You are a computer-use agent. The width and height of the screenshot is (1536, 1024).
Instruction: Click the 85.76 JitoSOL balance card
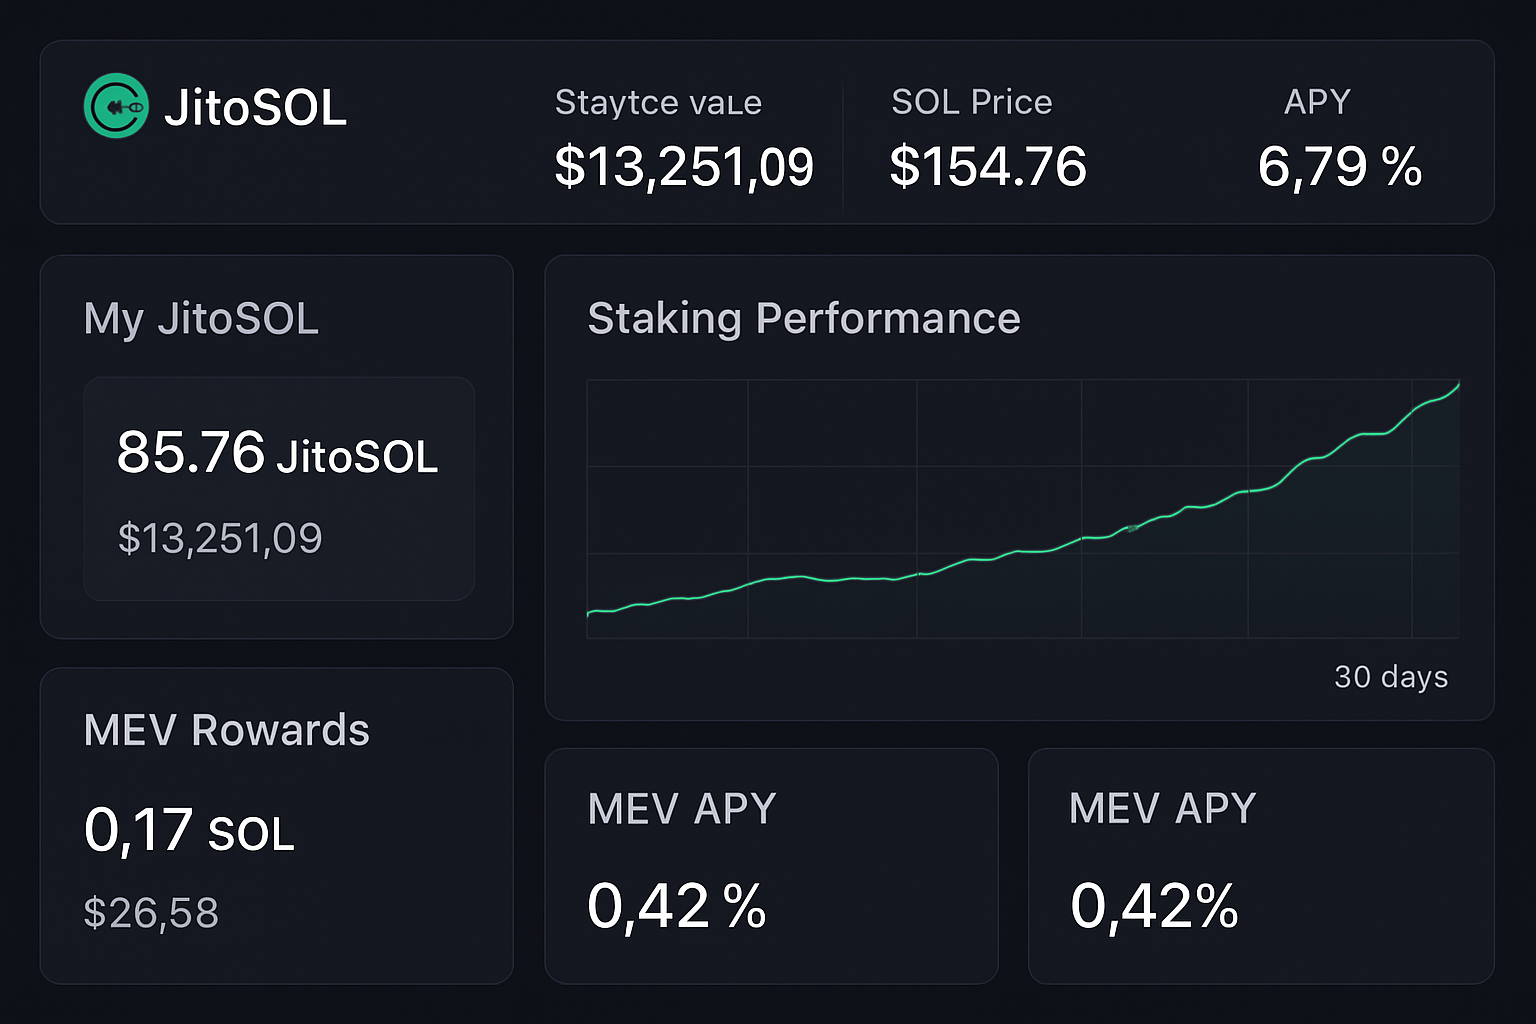click(279, 489)
